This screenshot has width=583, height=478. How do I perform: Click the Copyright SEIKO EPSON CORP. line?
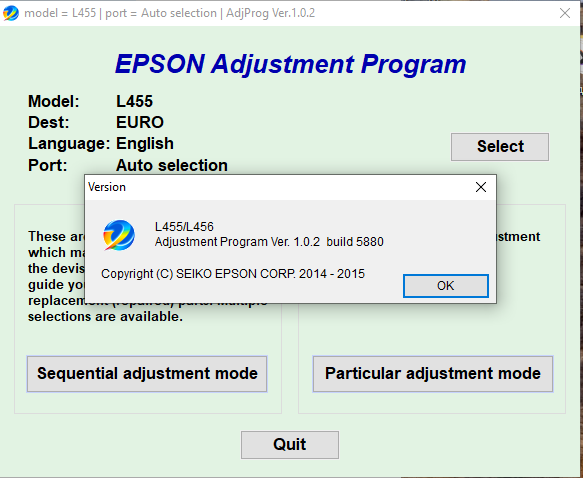pyautogui.click(x=233, y=274)
